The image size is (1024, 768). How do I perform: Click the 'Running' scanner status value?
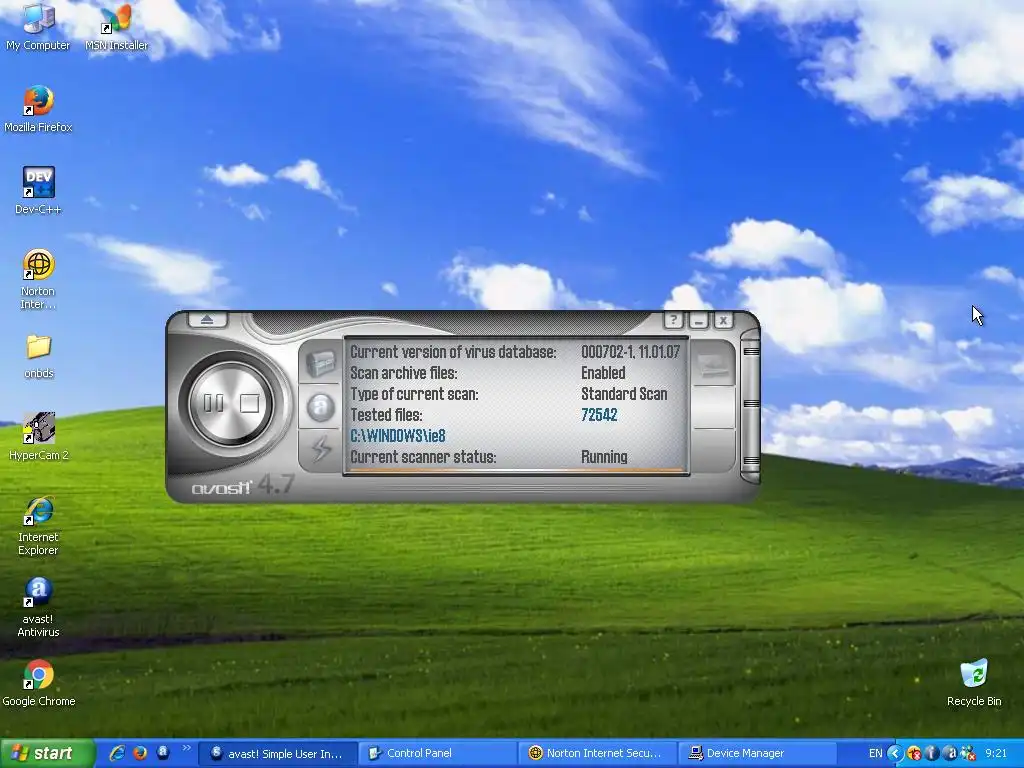click(x=604, y=456)
